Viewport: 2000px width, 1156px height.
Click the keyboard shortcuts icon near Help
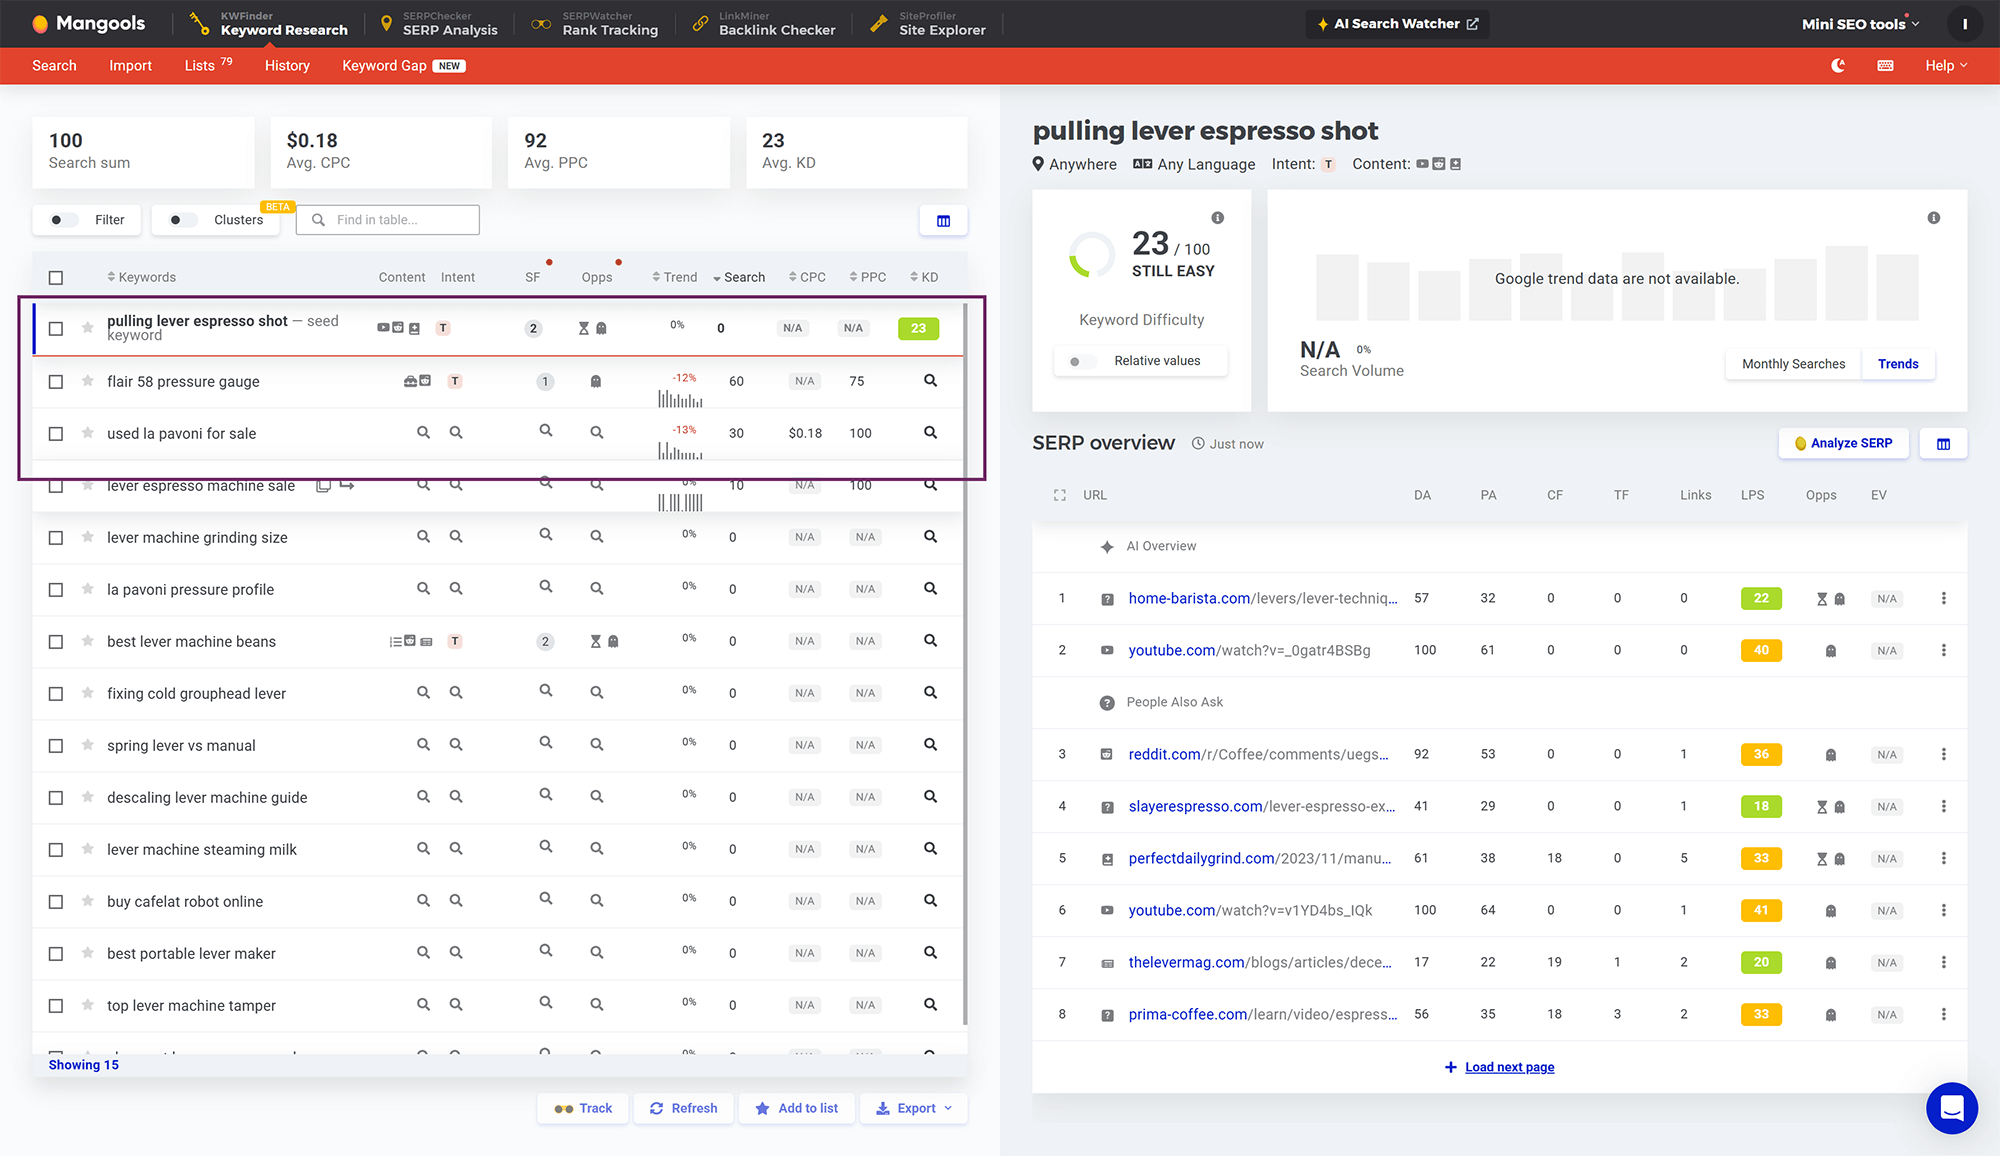(x=1885, y=65)
